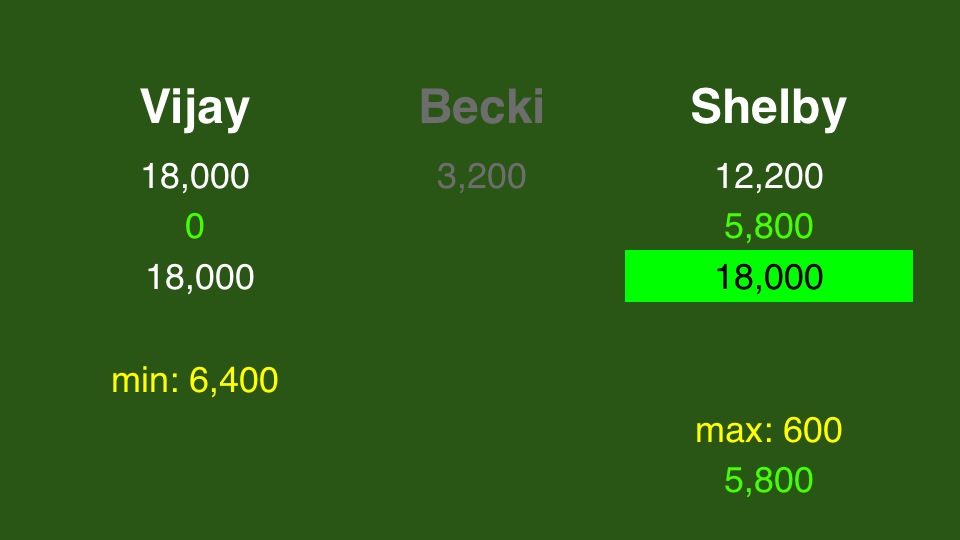Click the left edge of the green highlight bar

pyautogui.click(x=627, y=276)
